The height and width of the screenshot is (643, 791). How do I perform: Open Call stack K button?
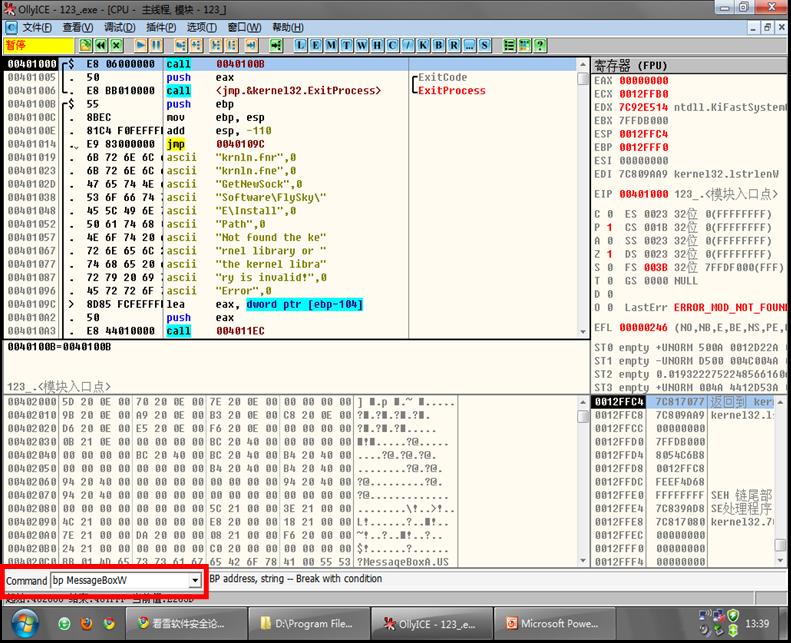pyautogui.click(x=423, y=45)
